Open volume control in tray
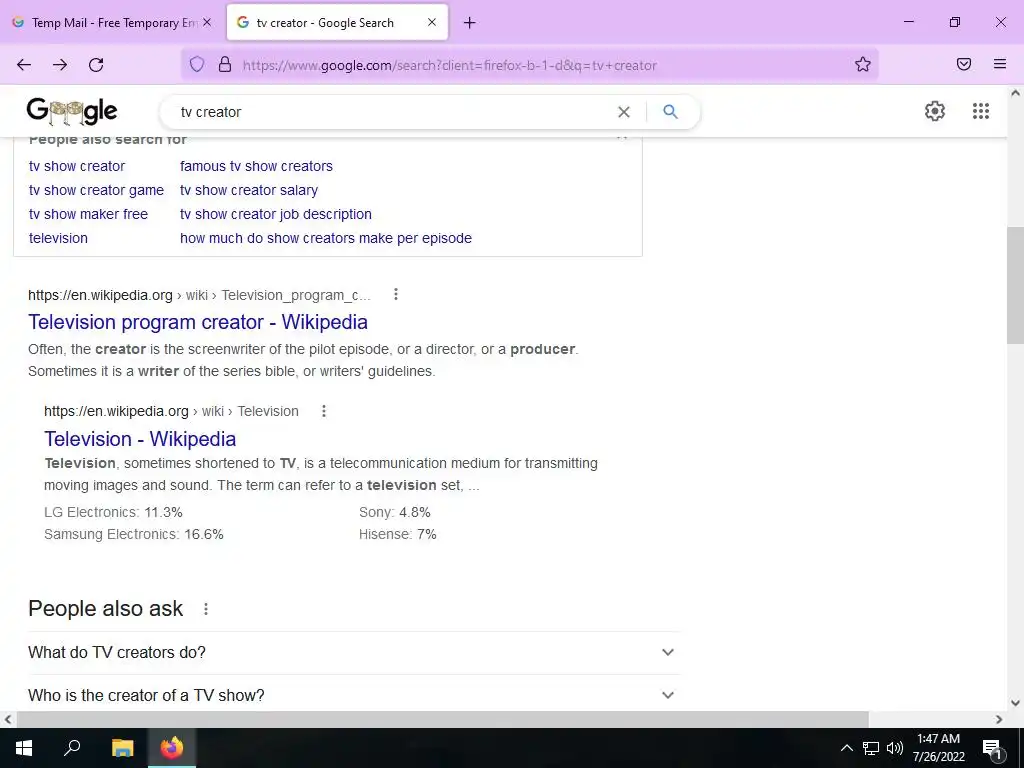The height and width of the screenshot is (768, 1024). click(x=895, y=748)
